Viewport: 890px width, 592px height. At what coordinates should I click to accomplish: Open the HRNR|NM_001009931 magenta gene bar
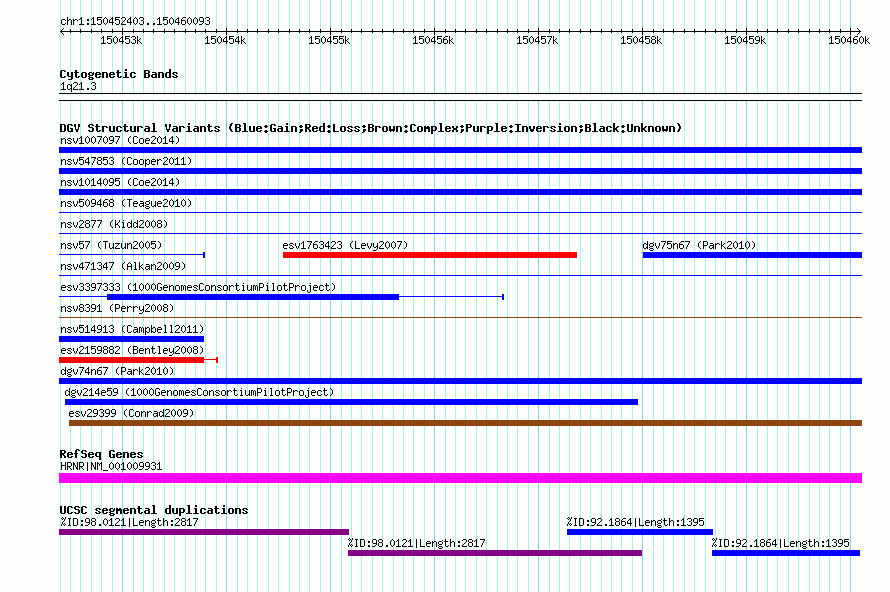click(x=460, y=478)
